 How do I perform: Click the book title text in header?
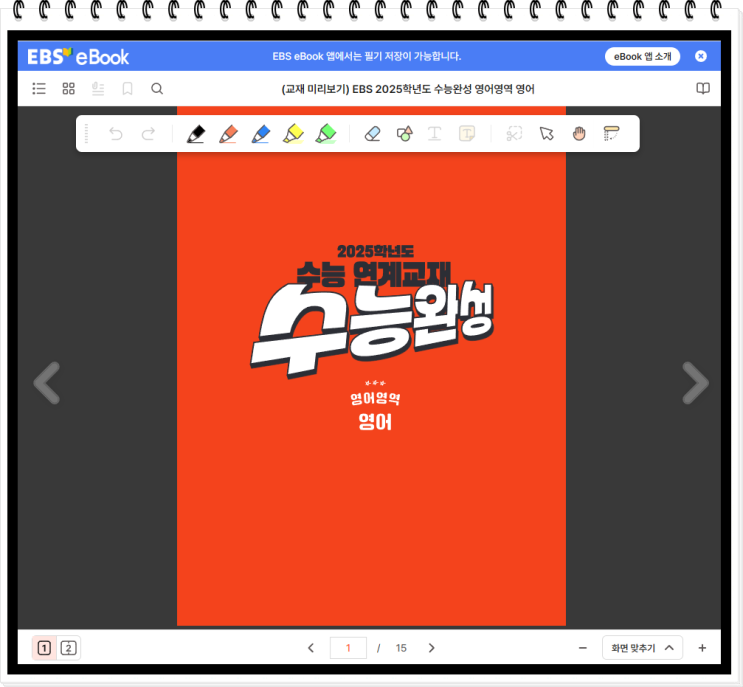tap(408, 89)
